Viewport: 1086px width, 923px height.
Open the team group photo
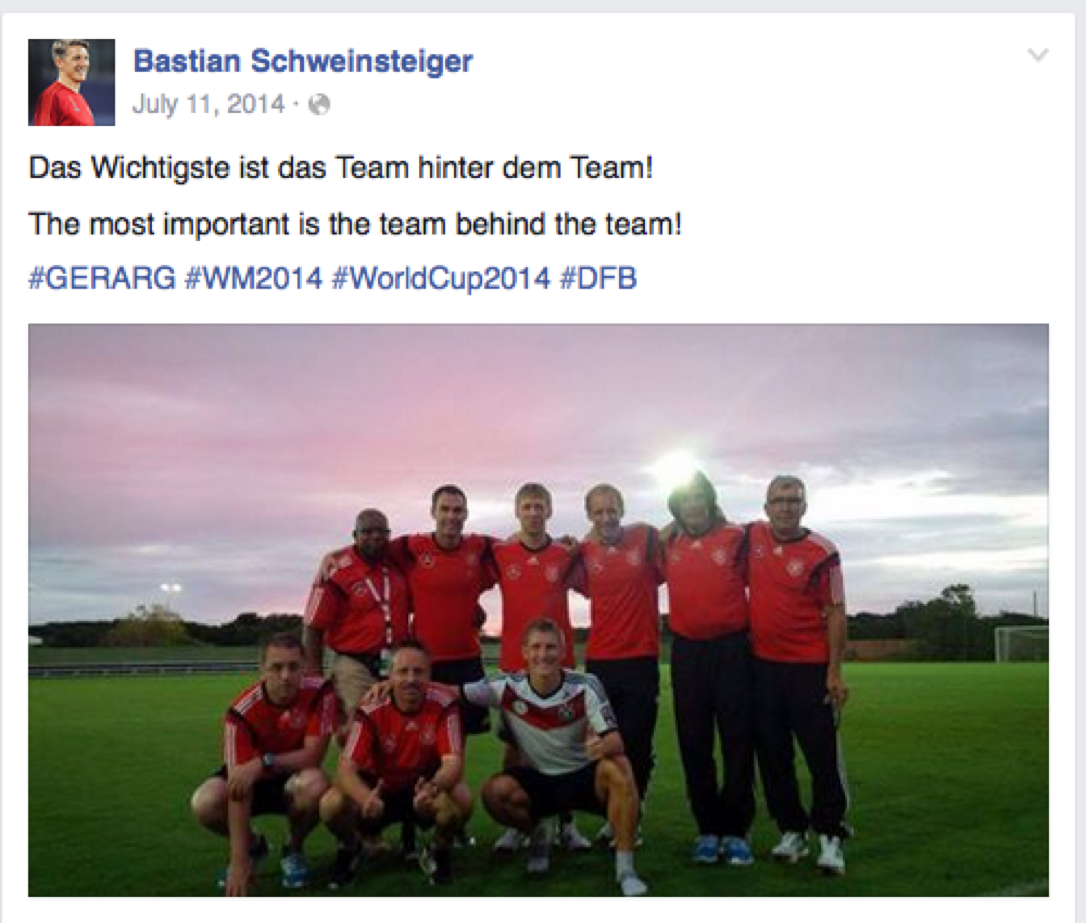538,610
